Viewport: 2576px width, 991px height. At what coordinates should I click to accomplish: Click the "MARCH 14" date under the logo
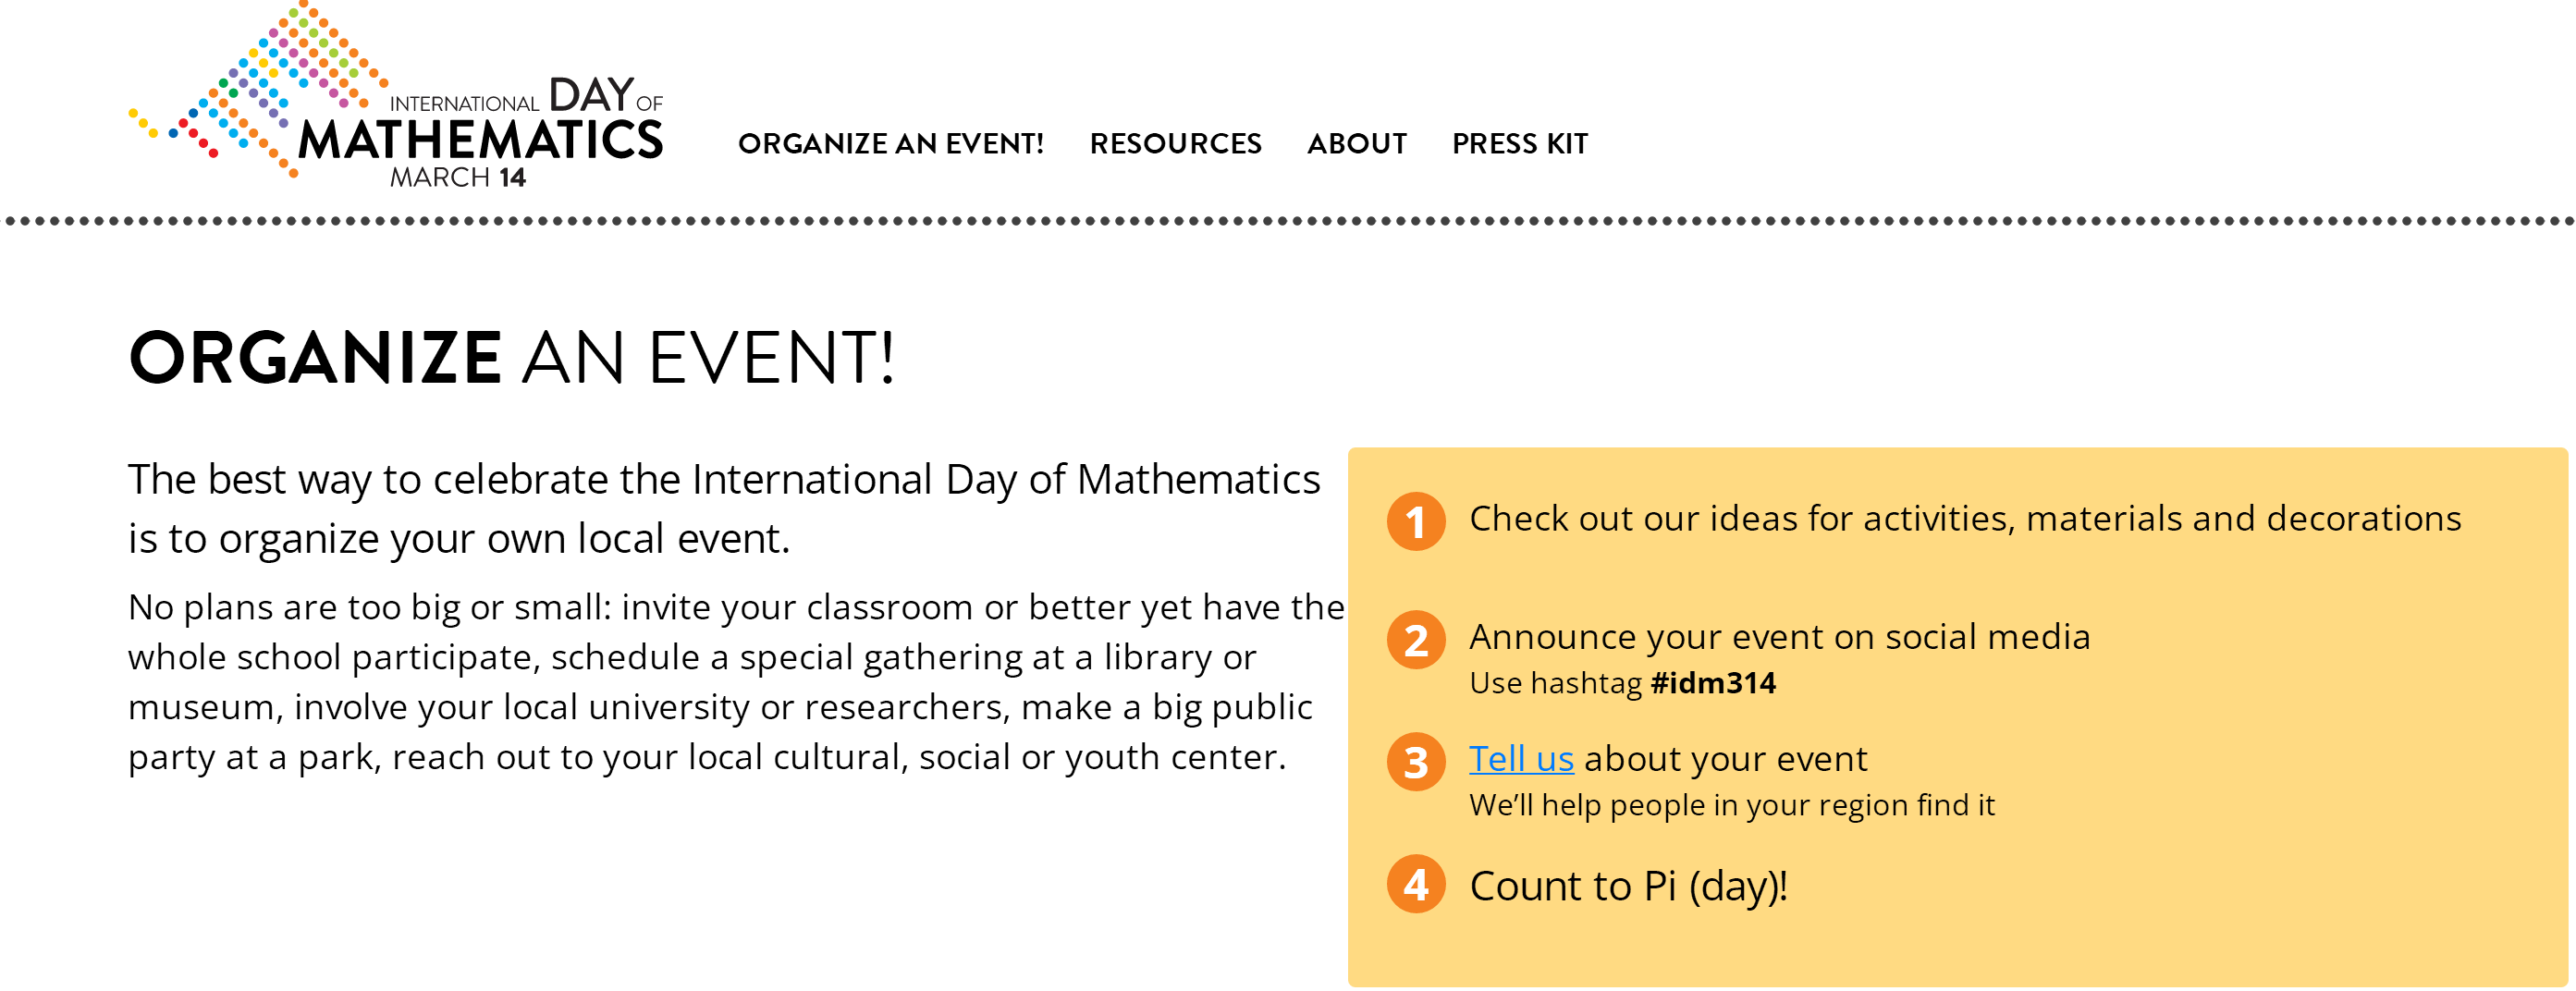(457, 178)
